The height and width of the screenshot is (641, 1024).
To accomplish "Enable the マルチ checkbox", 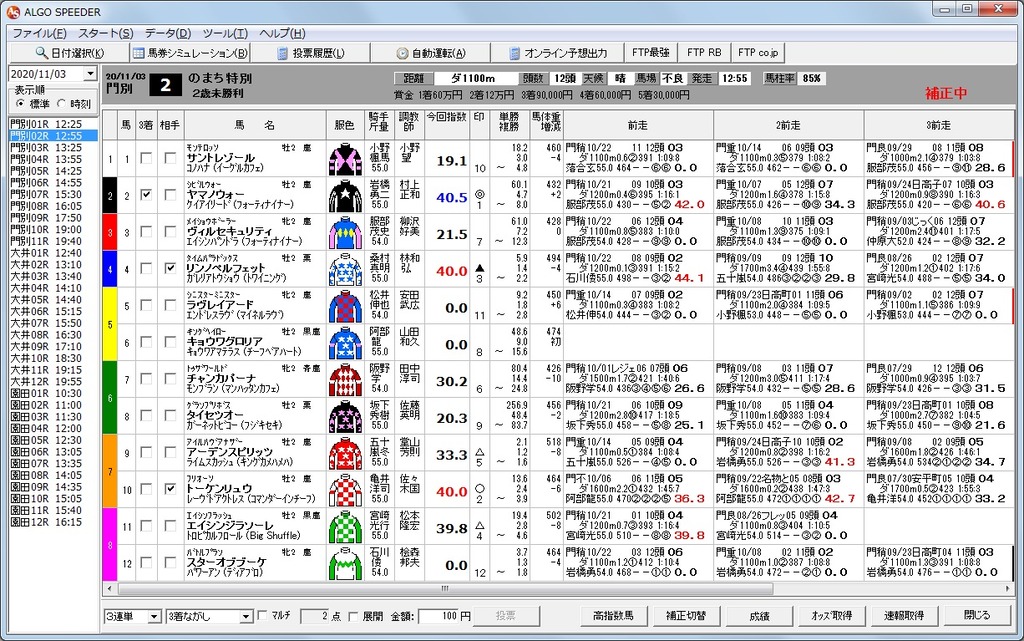I will [263, 615].
